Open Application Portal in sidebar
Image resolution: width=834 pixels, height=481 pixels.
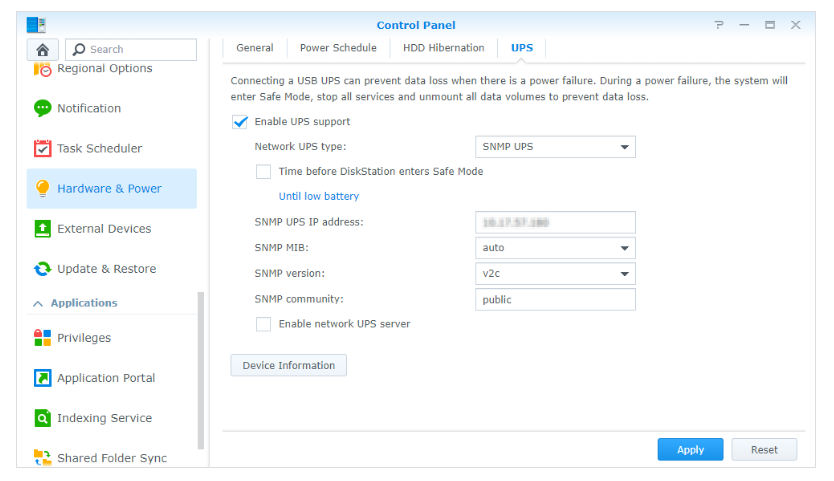coord(112,378)
